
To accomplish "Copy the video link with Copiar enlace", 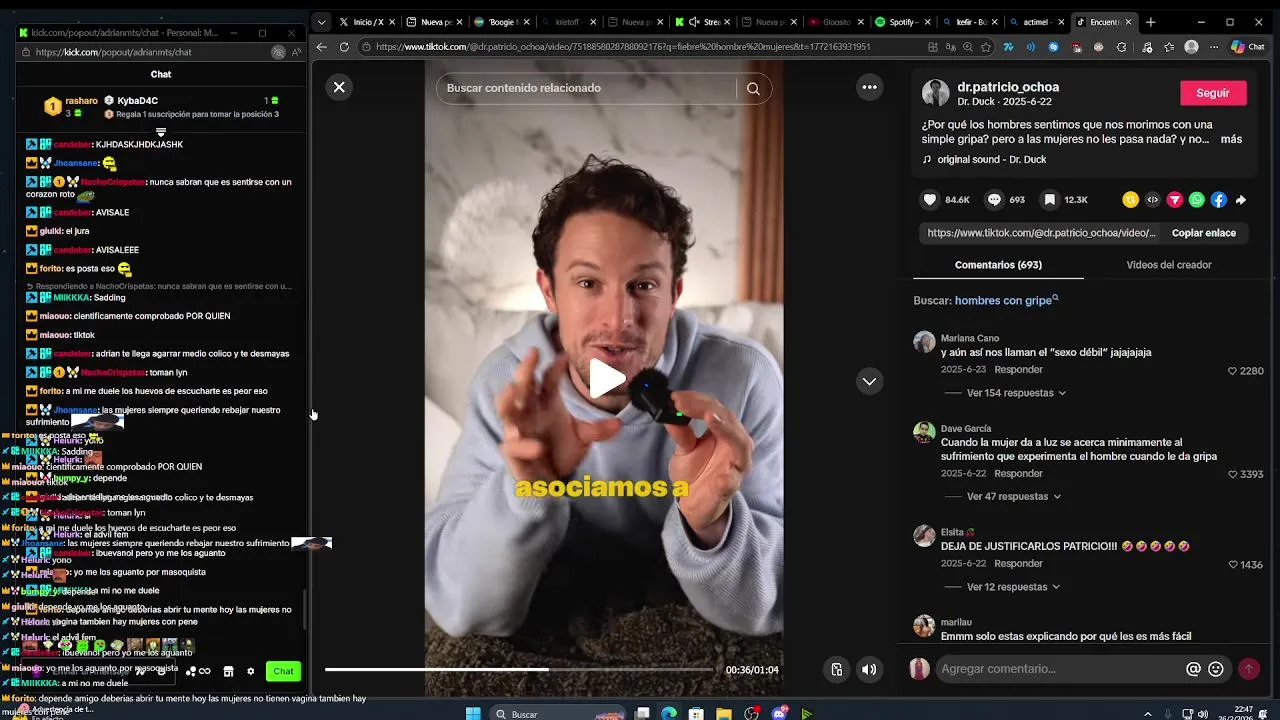I will [x=1203, y=233].
